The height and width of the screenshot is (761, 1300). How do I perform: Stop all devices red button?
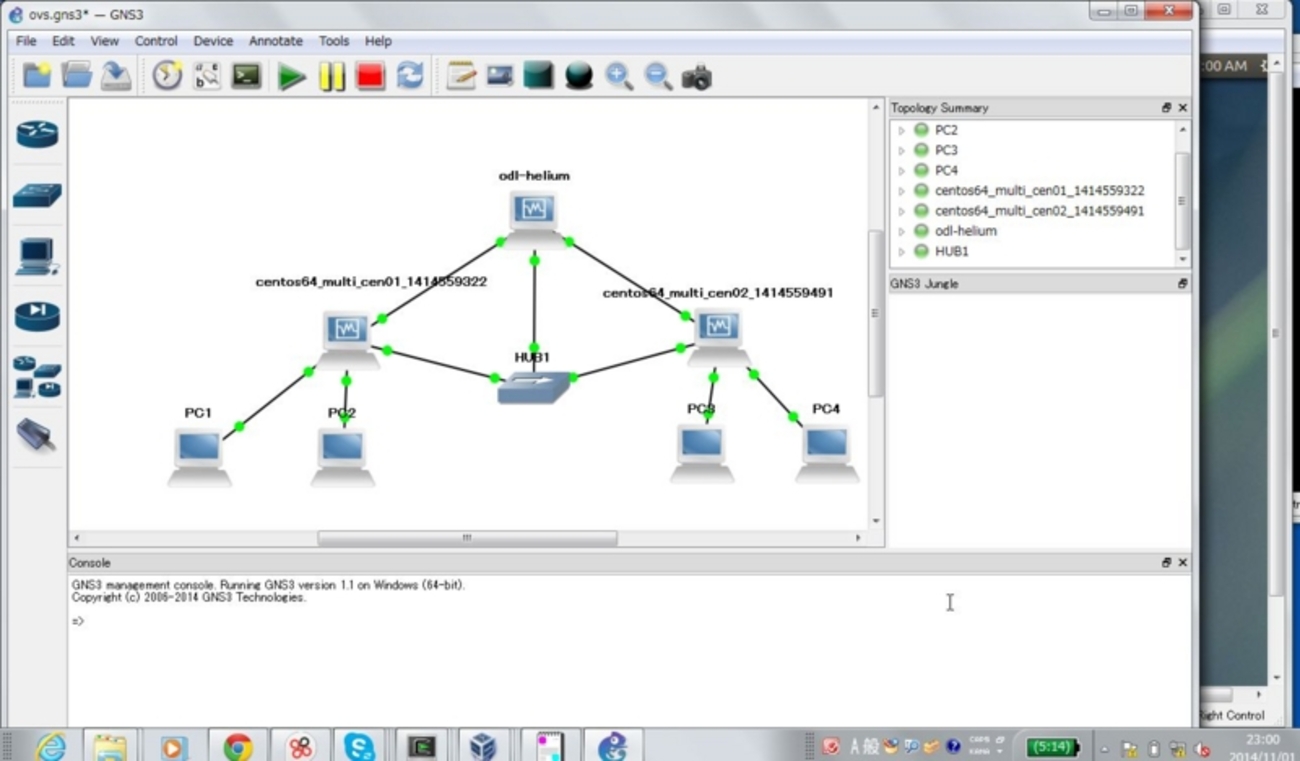tap(370, 76)
